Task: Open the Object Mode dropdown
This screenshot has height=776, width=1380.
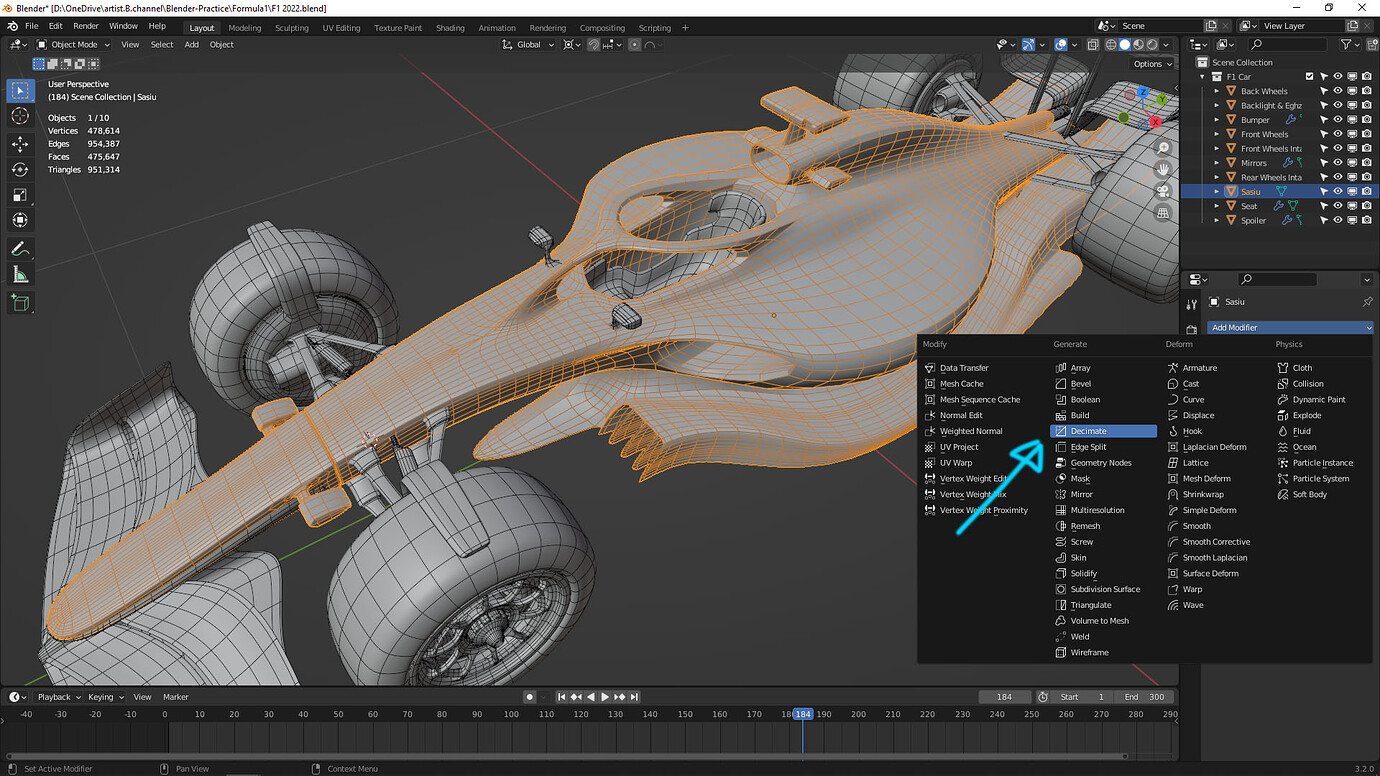Action: (74, 44)
